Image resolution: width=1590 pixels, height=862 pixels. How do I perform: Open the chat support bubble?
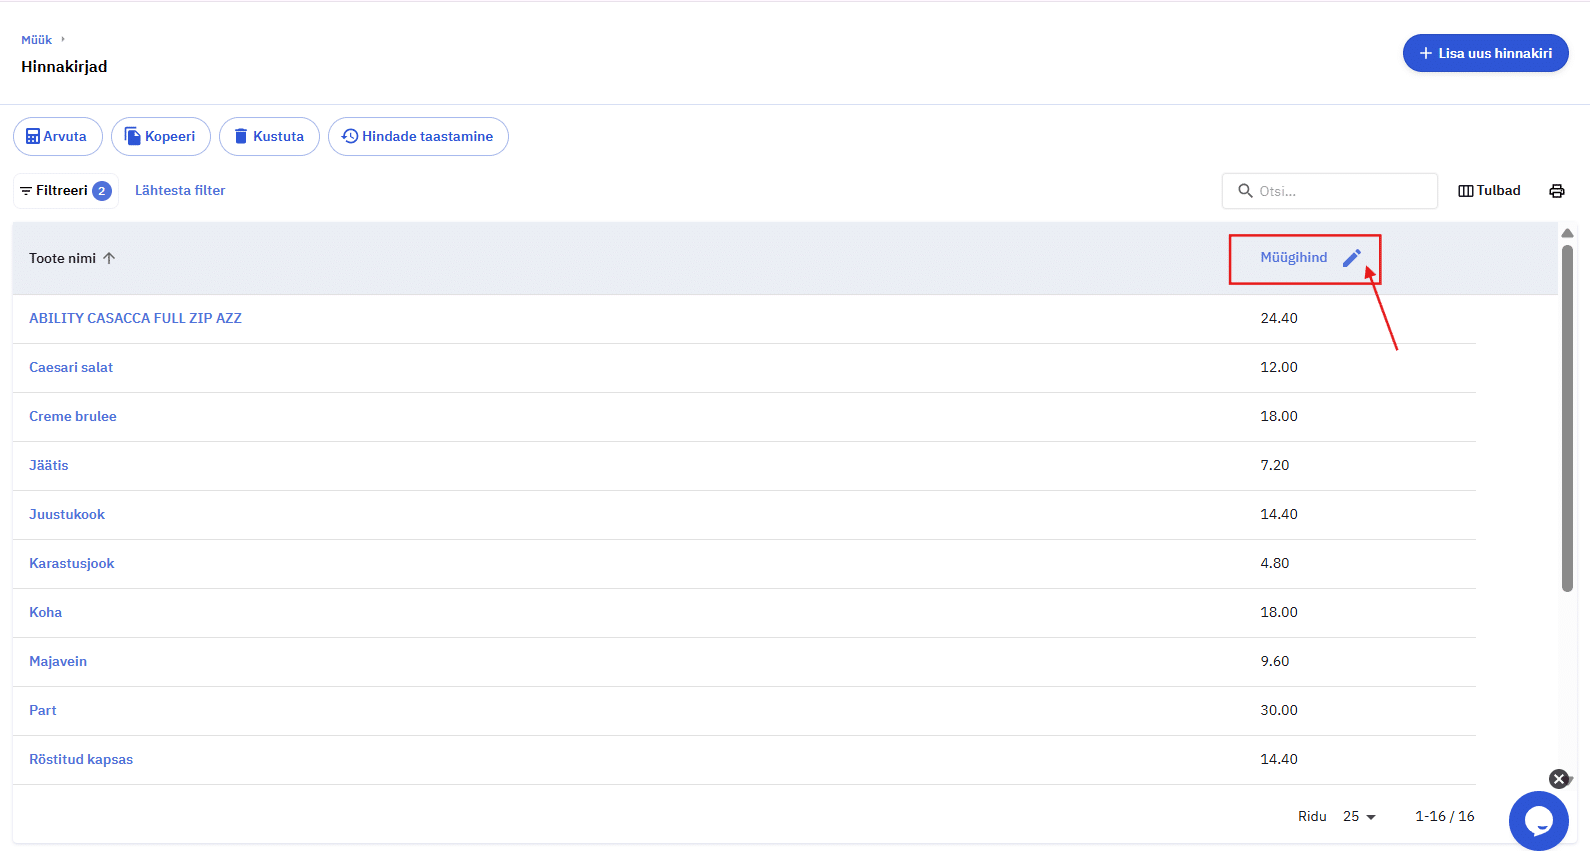coord(1538,820)
